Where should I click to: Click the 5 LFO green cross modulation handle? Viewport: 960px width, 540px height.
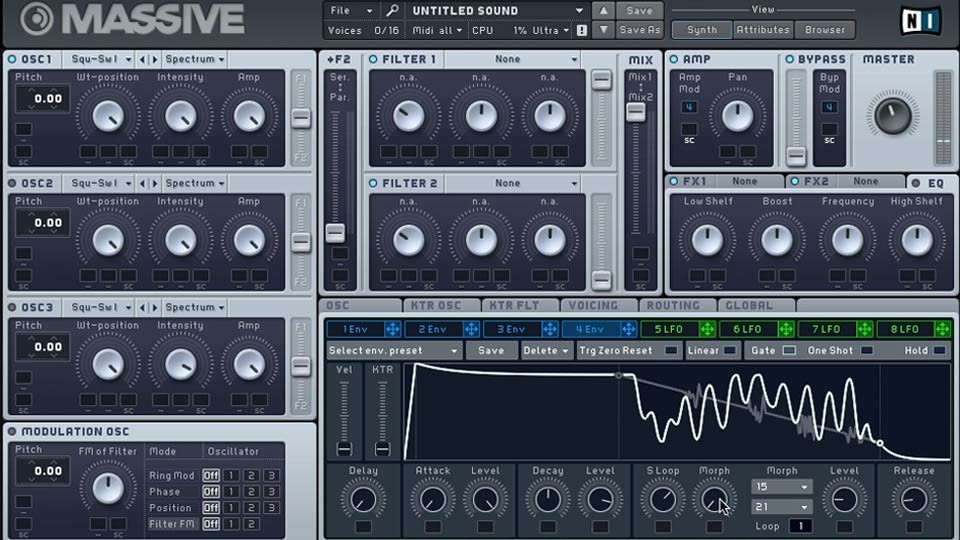click(x=707, y=329)
